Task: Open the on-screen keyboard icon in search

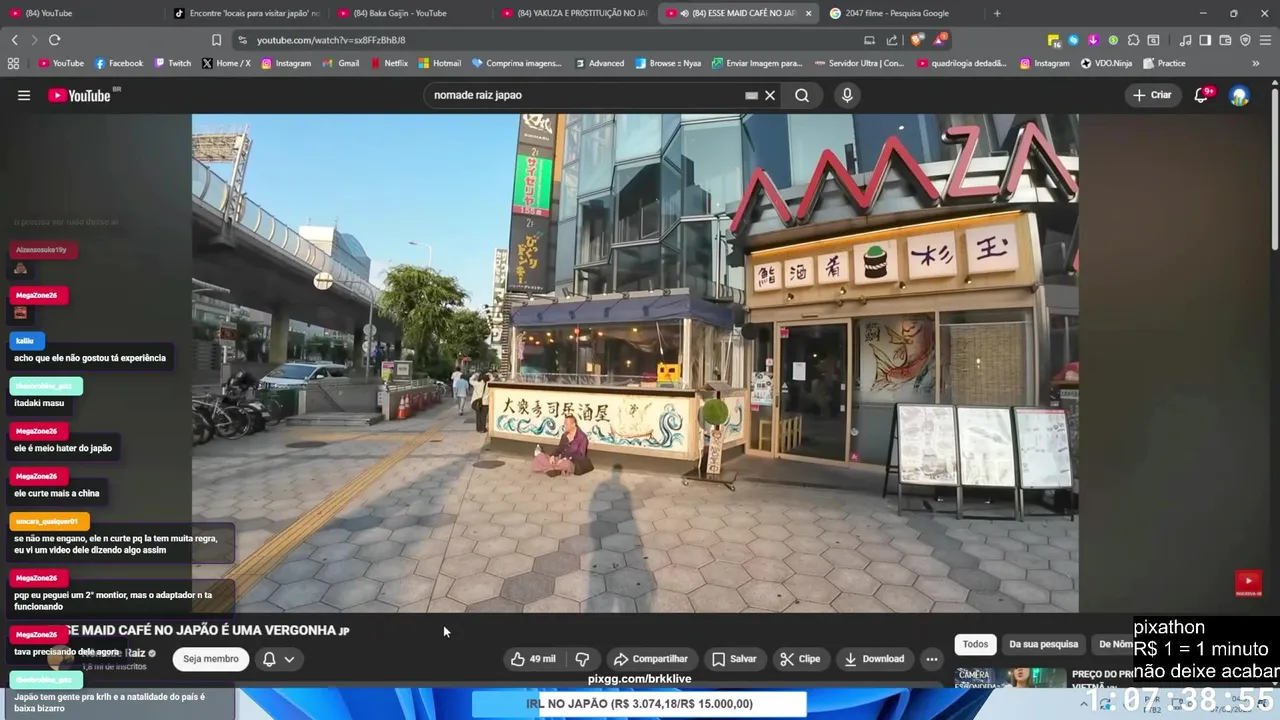Action: [751, 95]
